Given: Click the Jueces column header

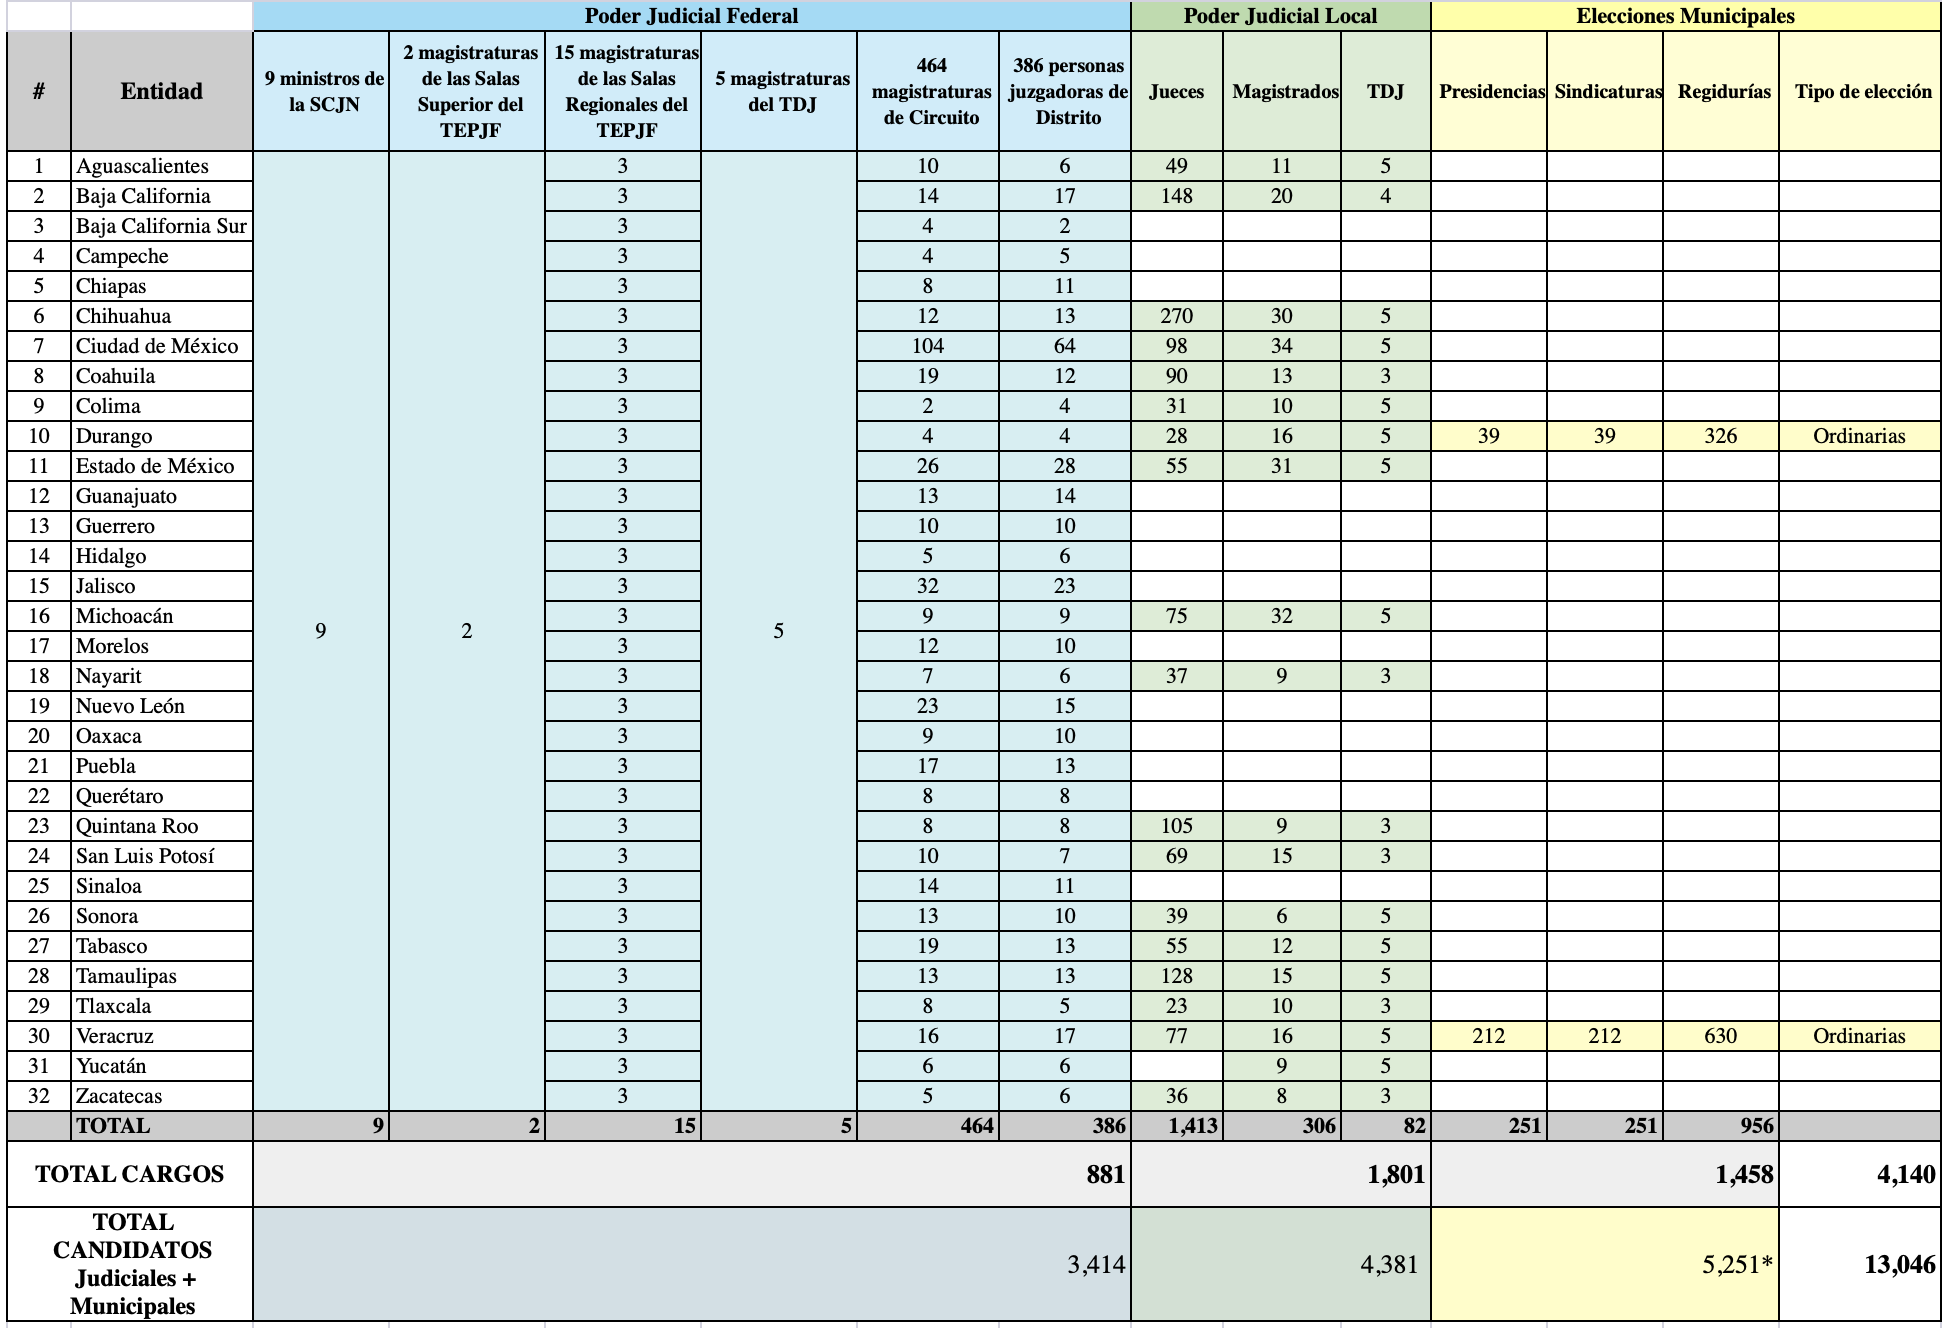Looking at the screenshot, I should pyautogui.click(x=1176, y=91).
